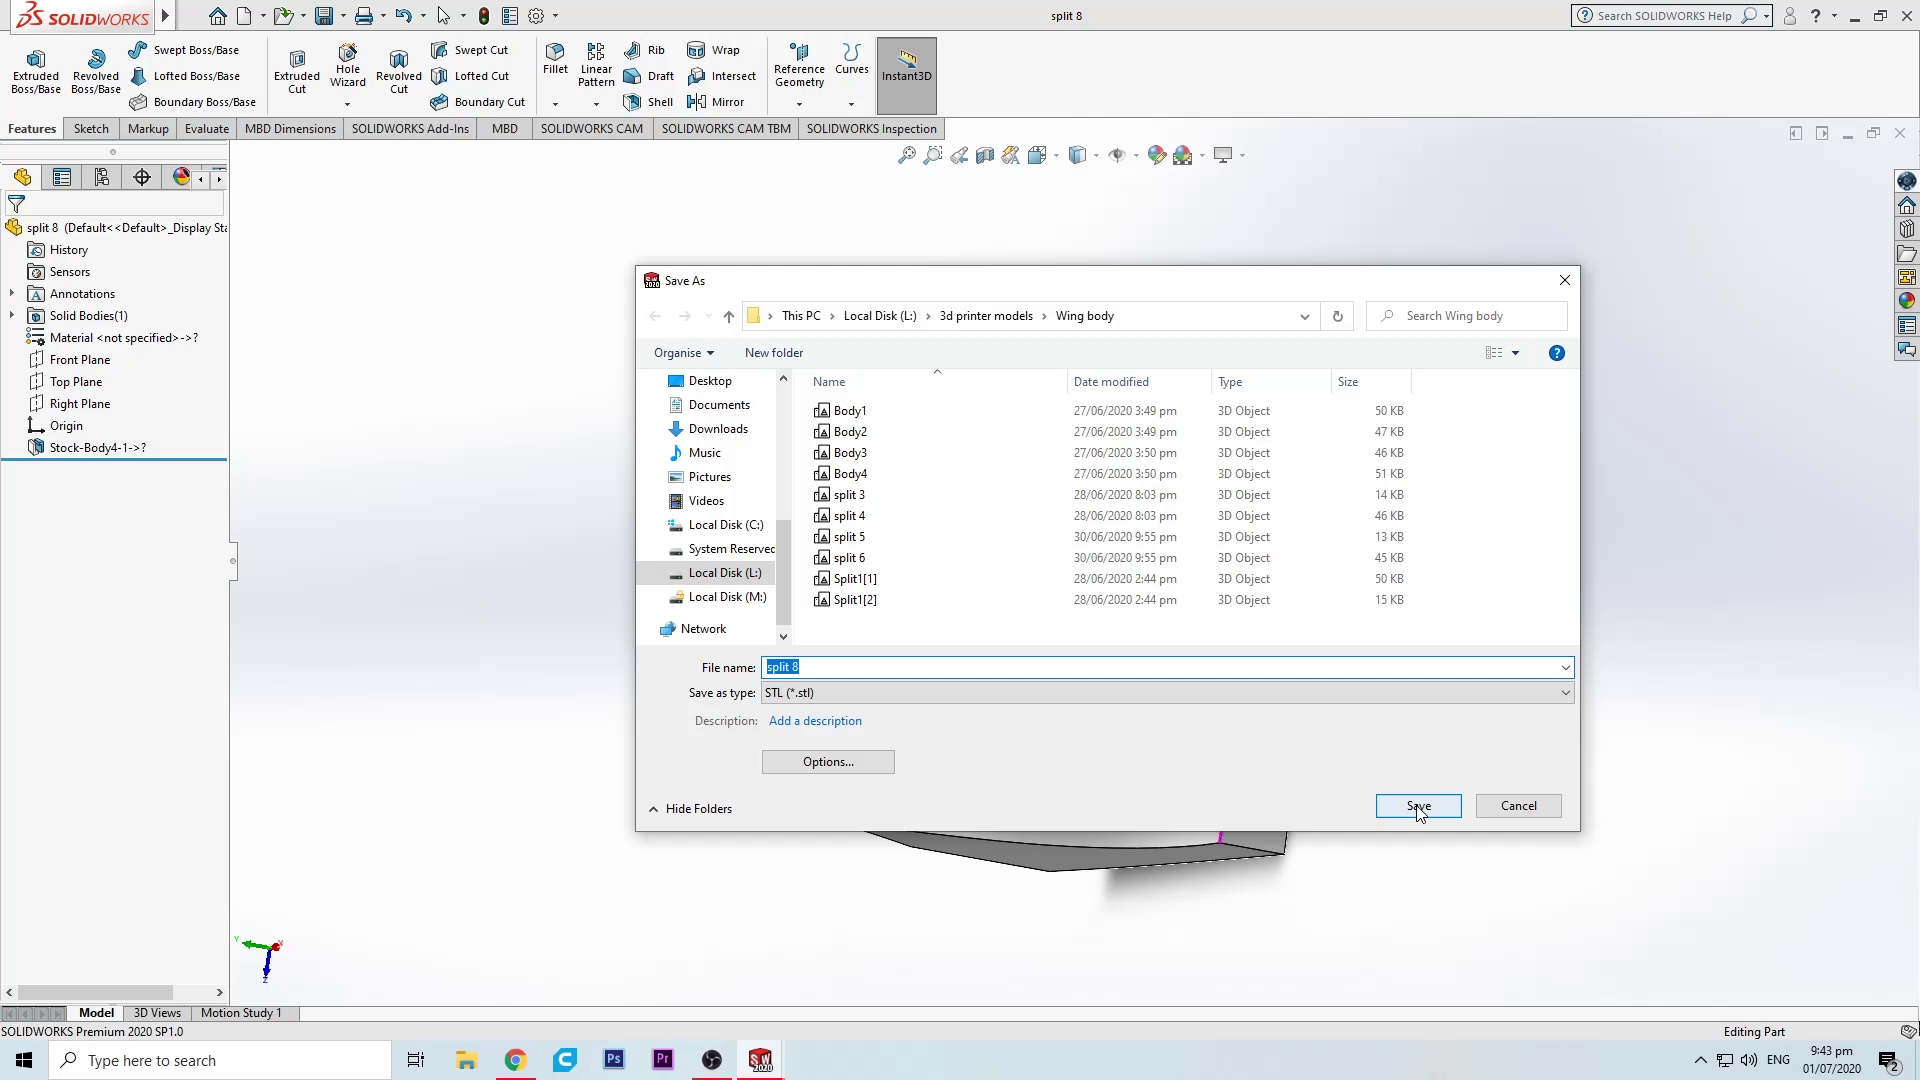Click the New folder button
This screenshot has width=1920, height=1080.
(x=773, y=353)
